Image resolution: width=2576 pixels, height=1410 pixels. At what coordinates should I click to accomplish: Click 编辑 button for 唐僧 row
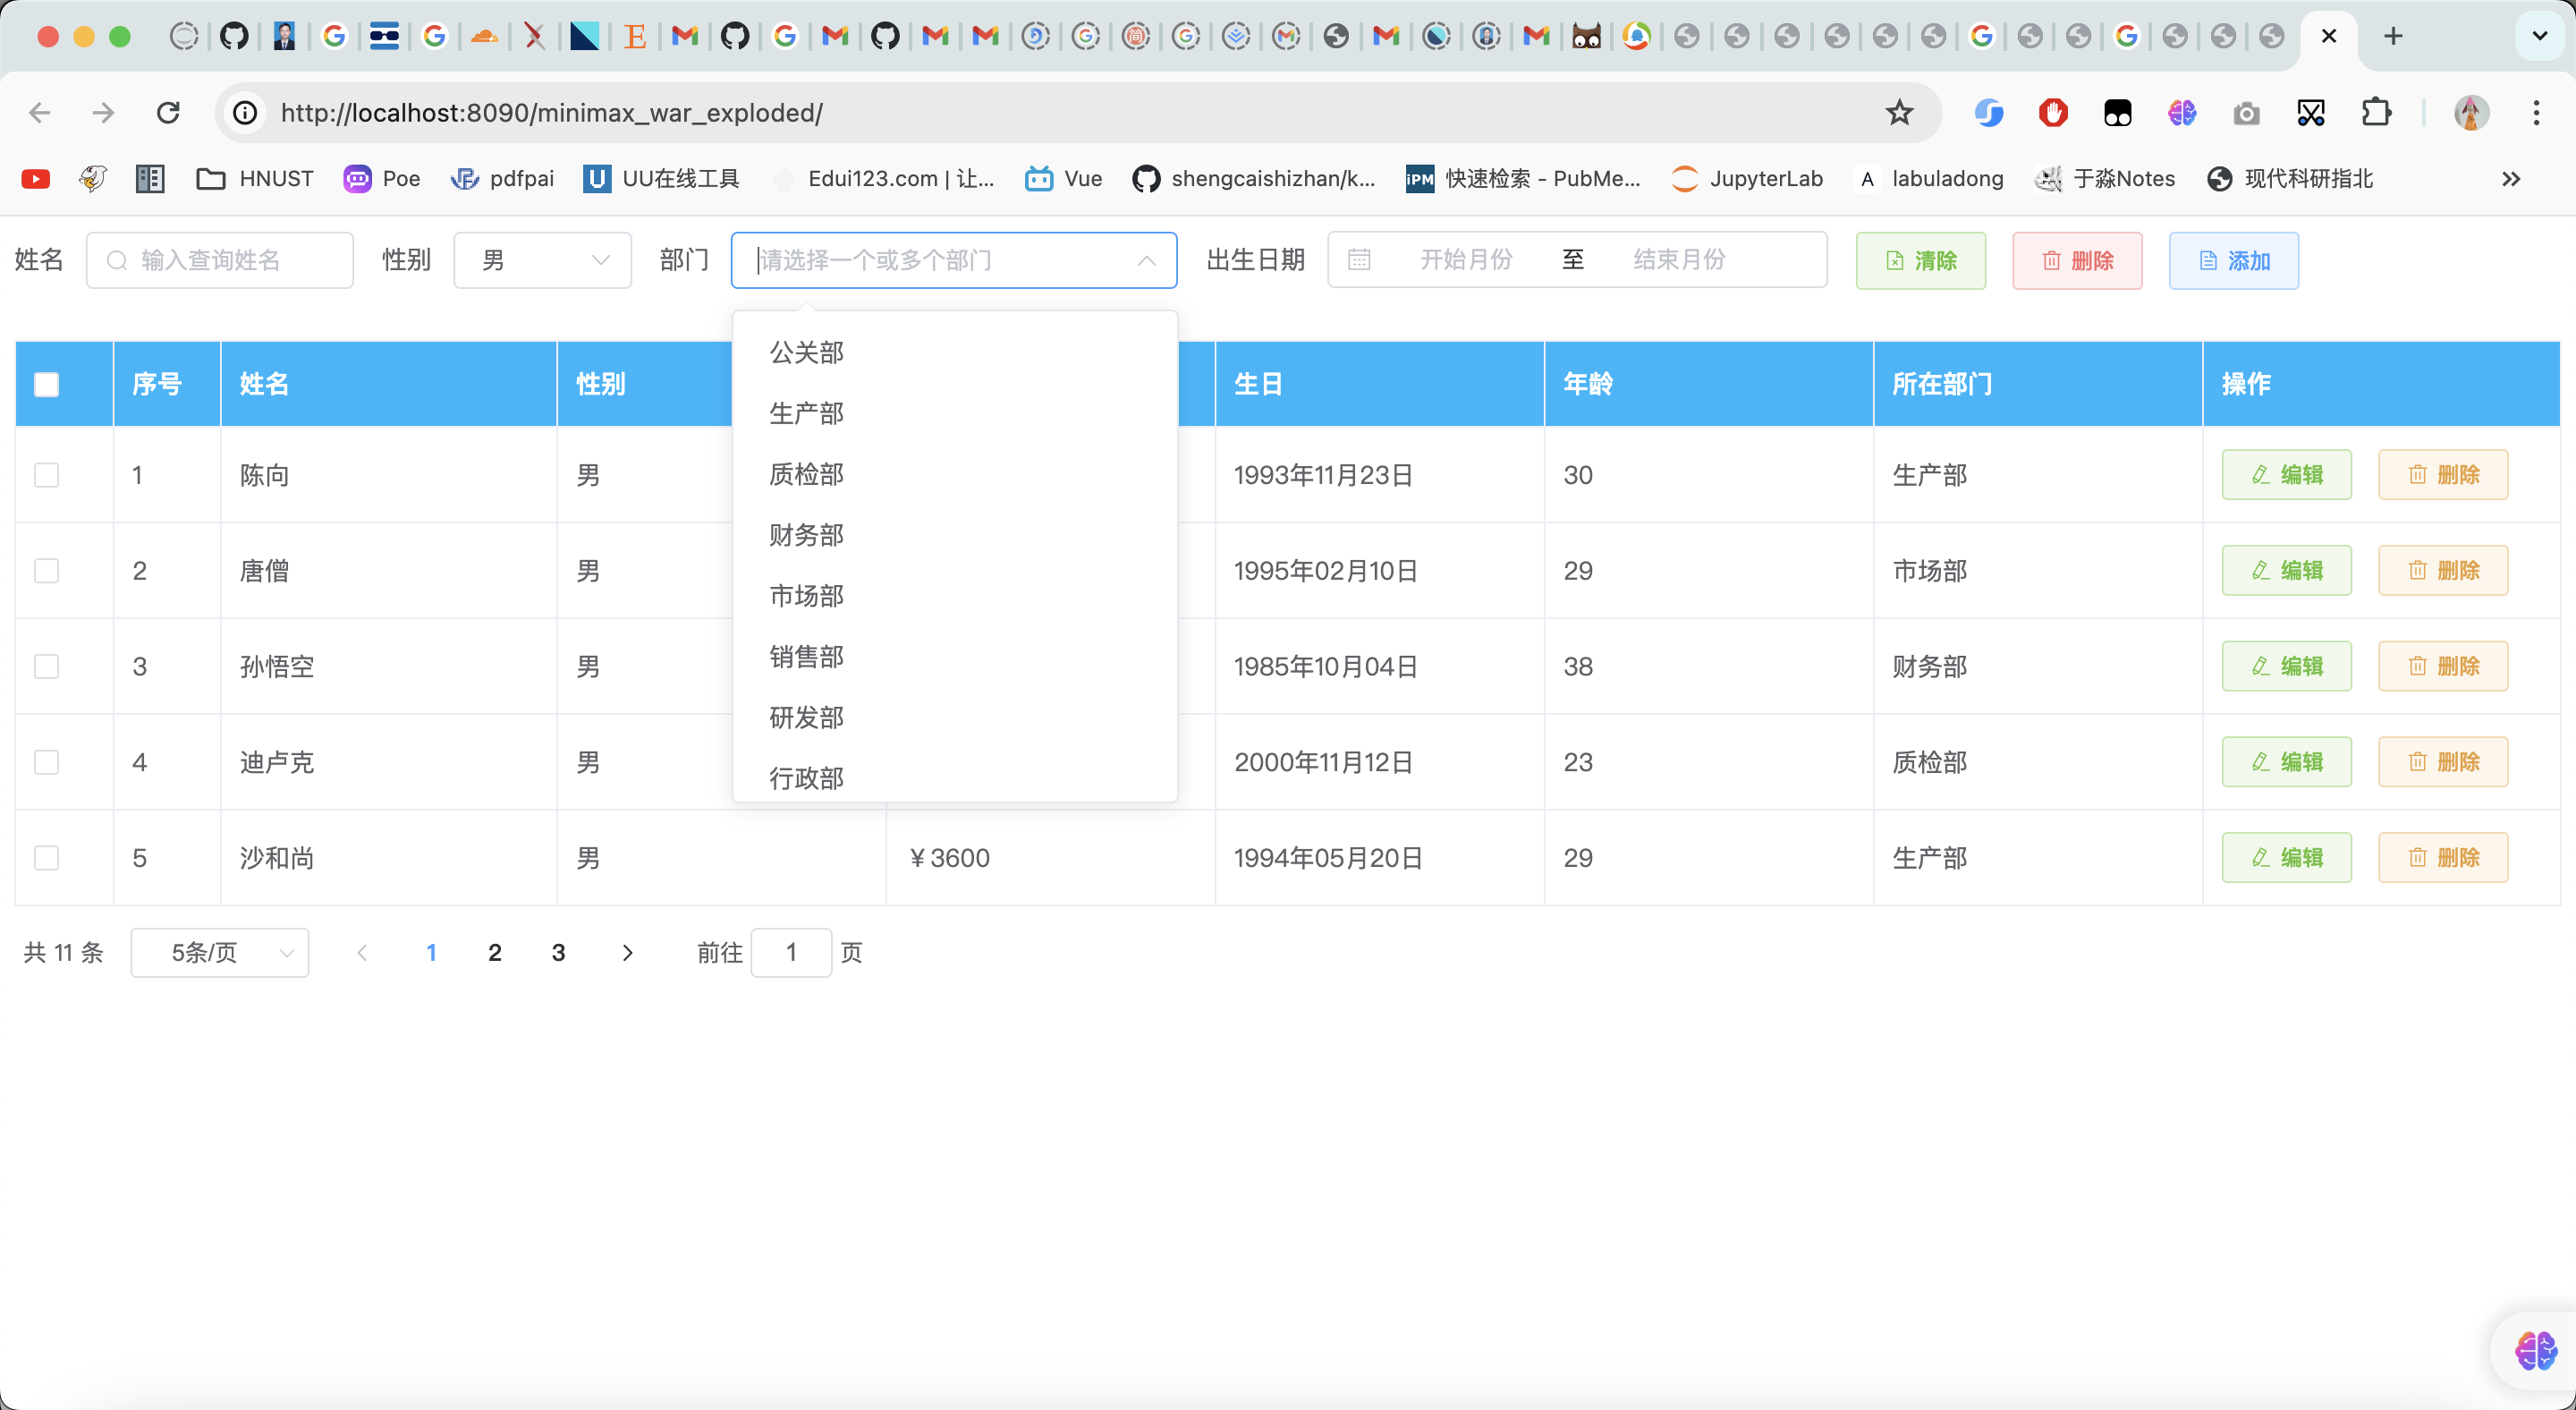tap(2286, 571)
